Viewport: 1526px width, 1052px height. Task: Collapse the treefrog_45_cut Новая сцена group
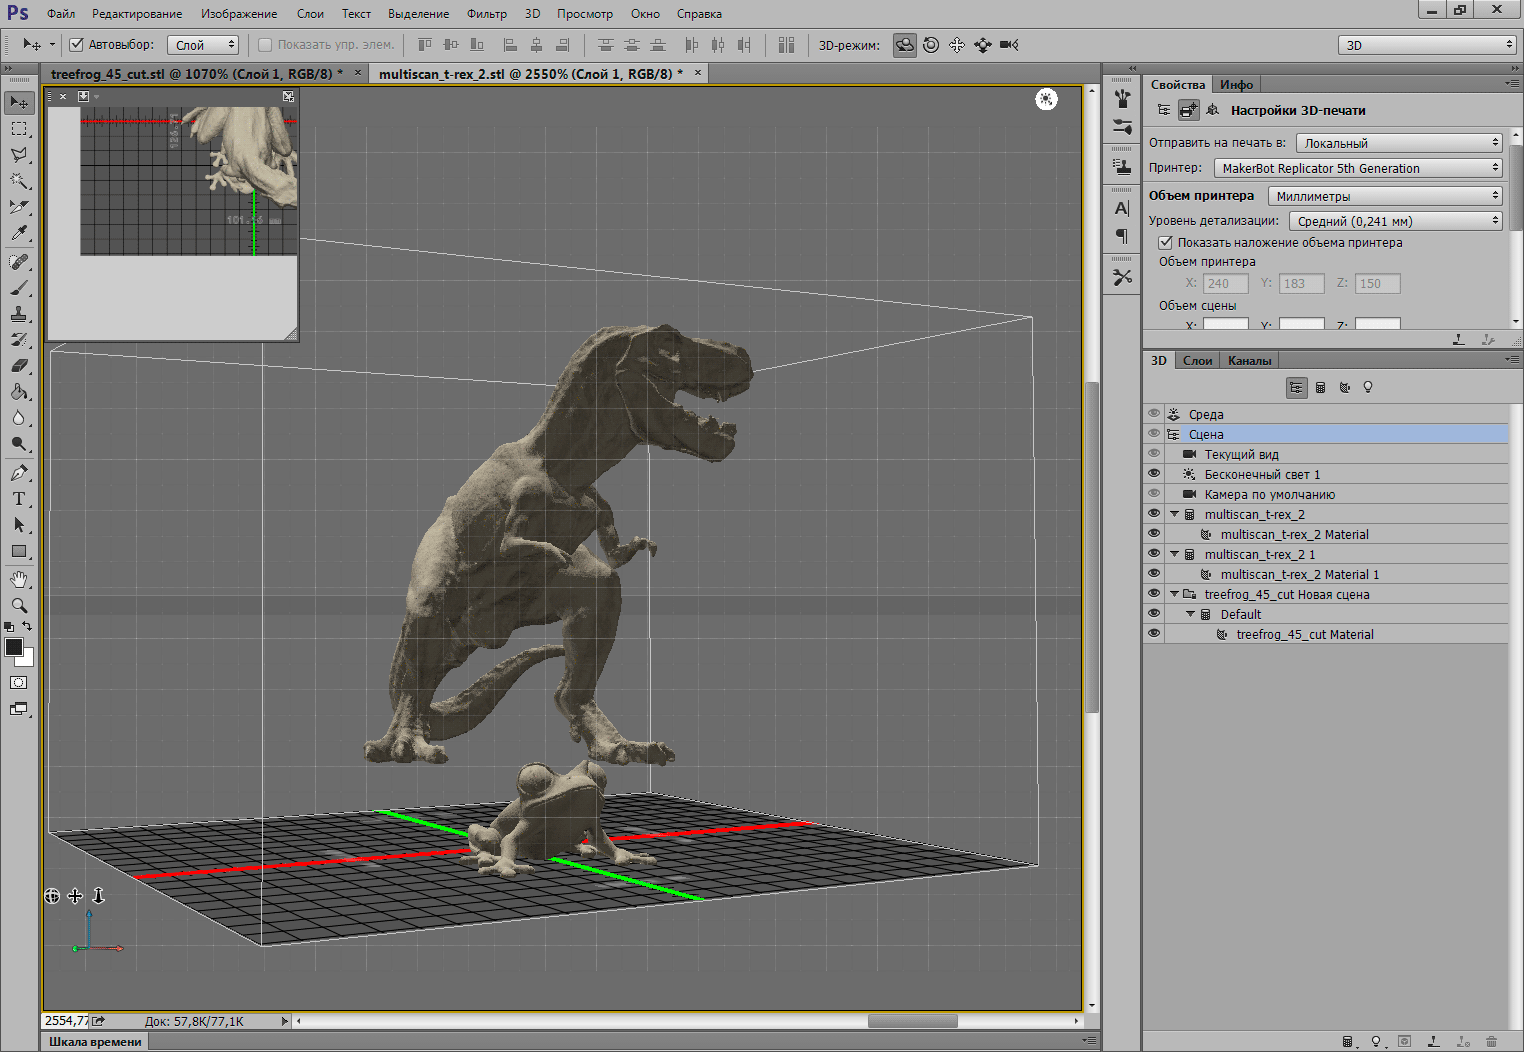[x=1175, y=594]
